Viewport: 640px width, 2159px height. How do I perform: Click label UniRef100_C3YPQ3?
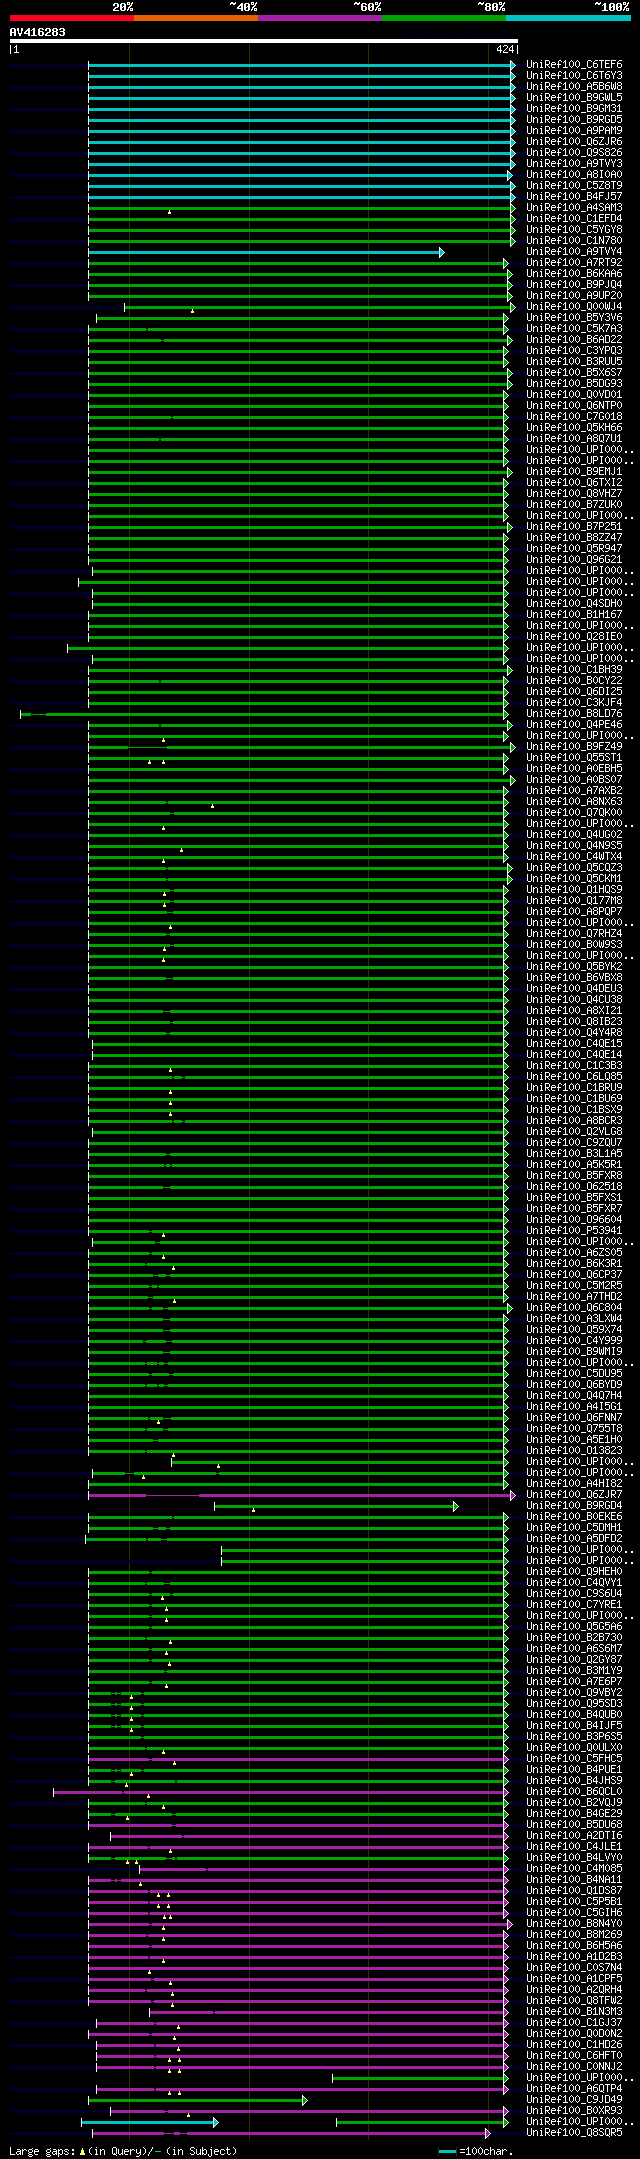[574, 350]
